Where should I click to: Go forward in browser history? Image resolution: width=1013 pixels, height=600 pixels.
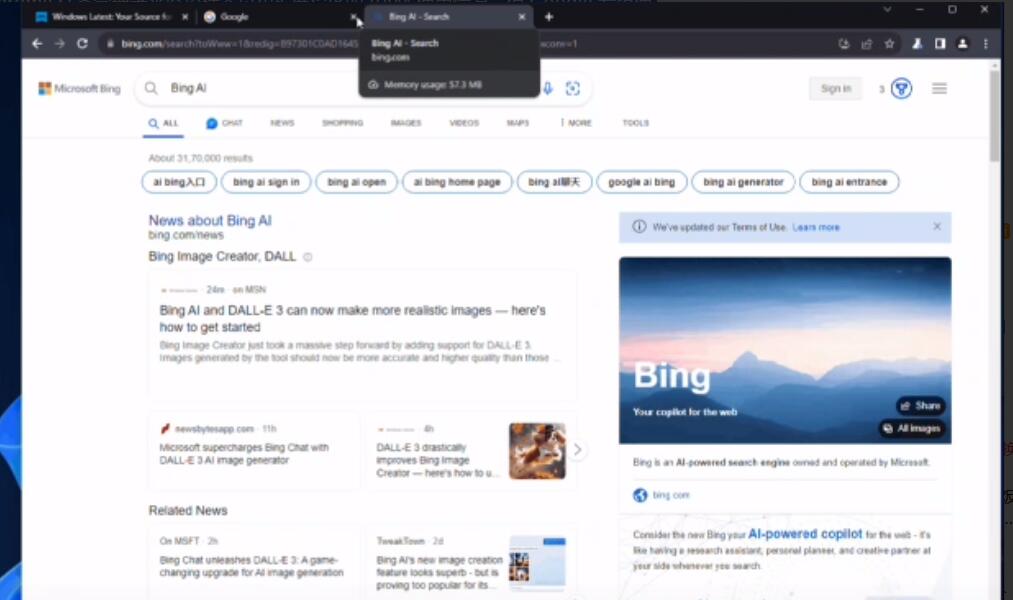coord(59,43)
